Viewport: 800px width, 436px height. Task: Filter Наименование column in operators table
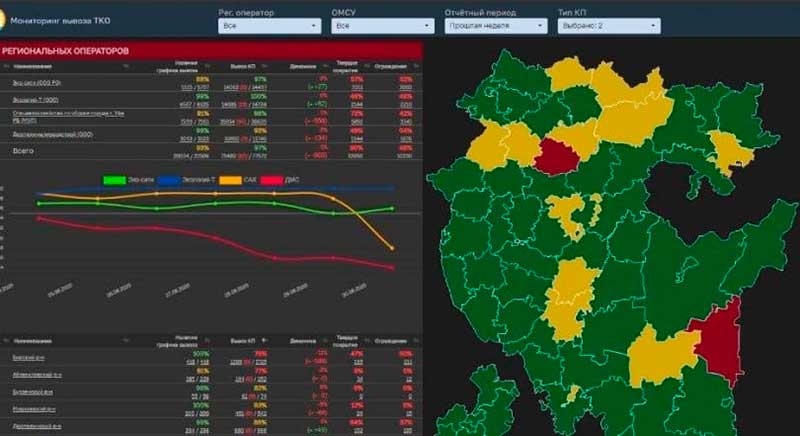point(126,66)
